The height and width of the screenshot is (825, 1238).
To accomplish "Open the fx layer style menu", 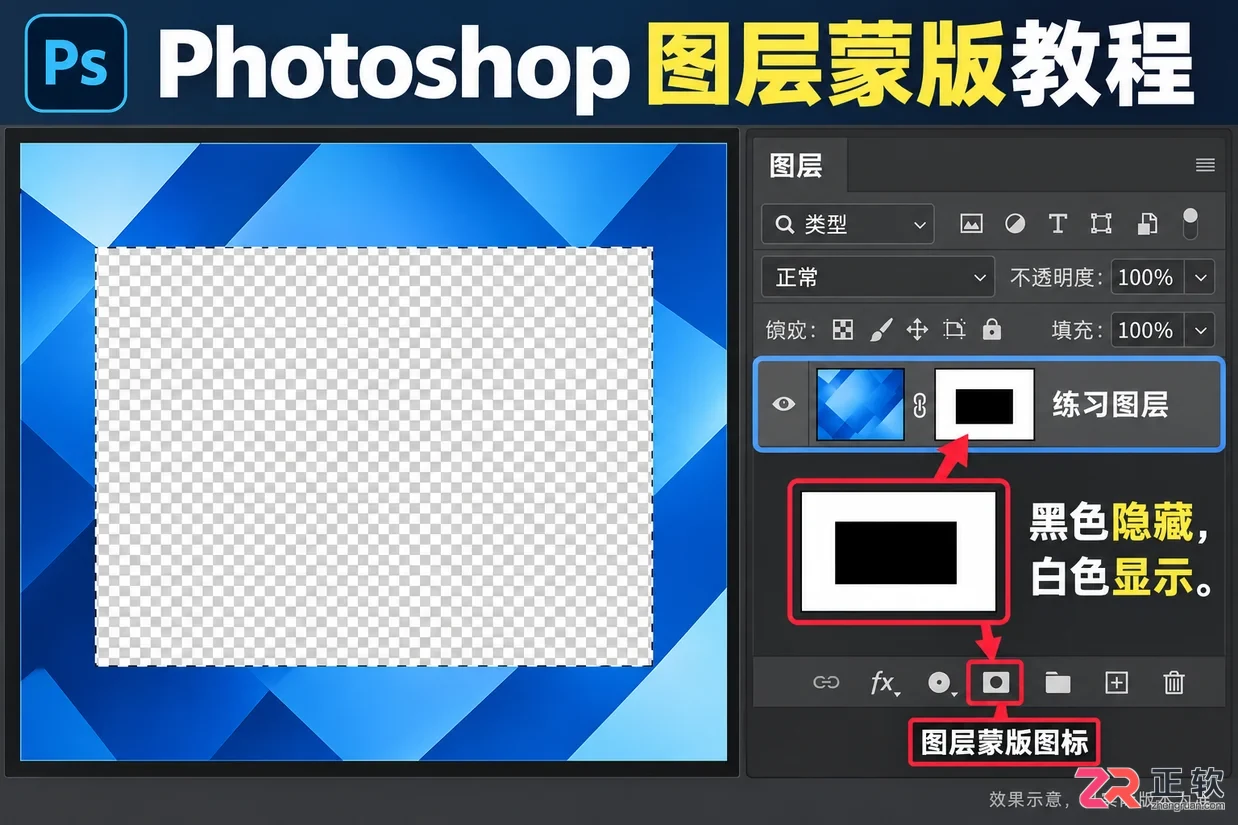I will click(x=883, y=683).
